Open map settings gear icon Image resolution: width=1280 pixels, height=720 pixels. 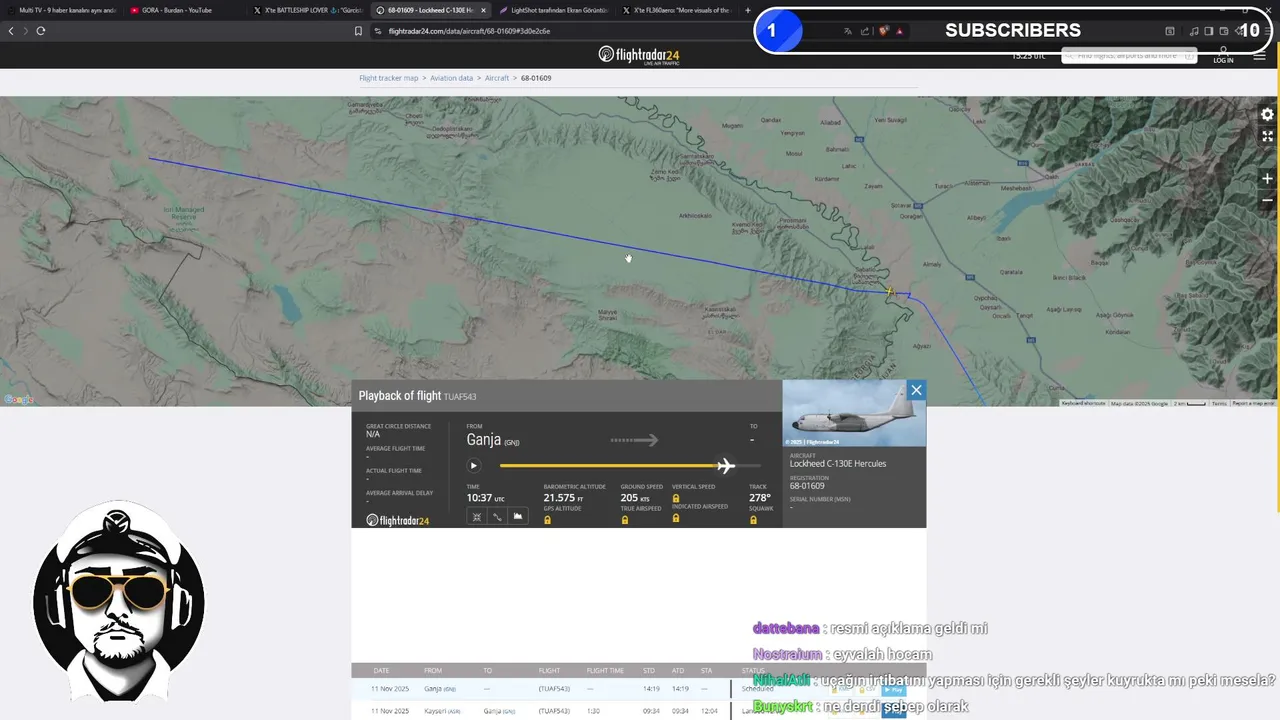[x=1267, y=115]
